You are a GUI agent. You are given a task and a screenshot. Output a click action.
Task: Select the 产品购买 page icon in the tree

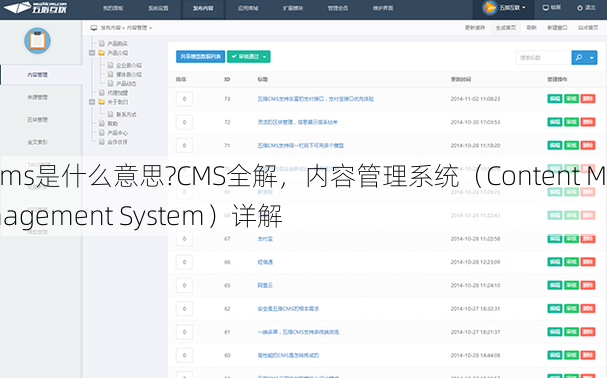coord(101,43)
